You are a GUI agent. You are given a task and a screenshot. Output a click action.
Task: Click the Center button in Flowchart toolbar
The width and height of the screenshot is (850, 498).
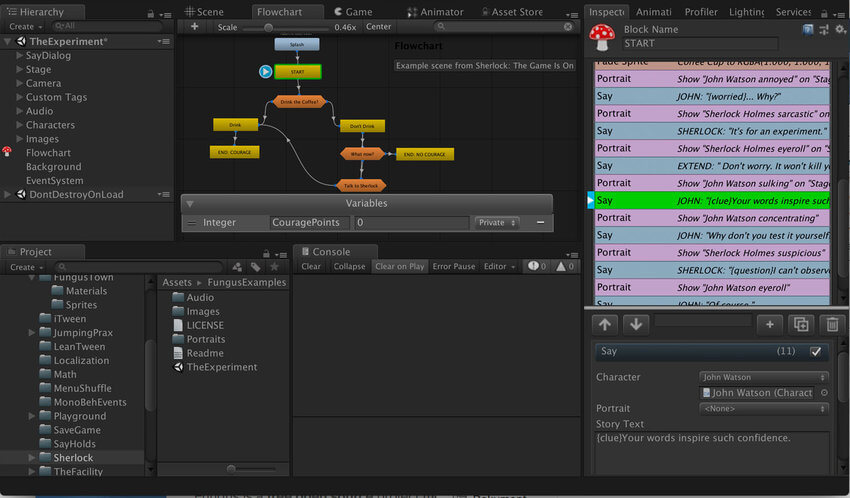coord(378,27)
